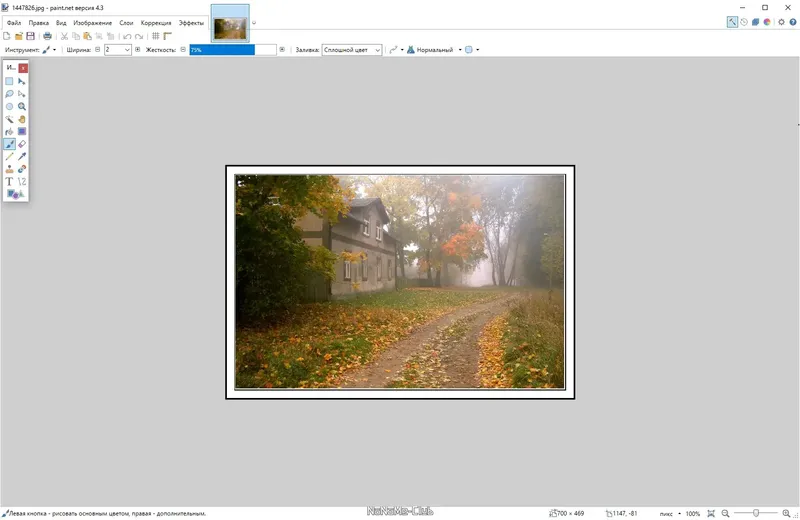
Task: Toggle the Tools window visibility
Action: pos(732,22)
